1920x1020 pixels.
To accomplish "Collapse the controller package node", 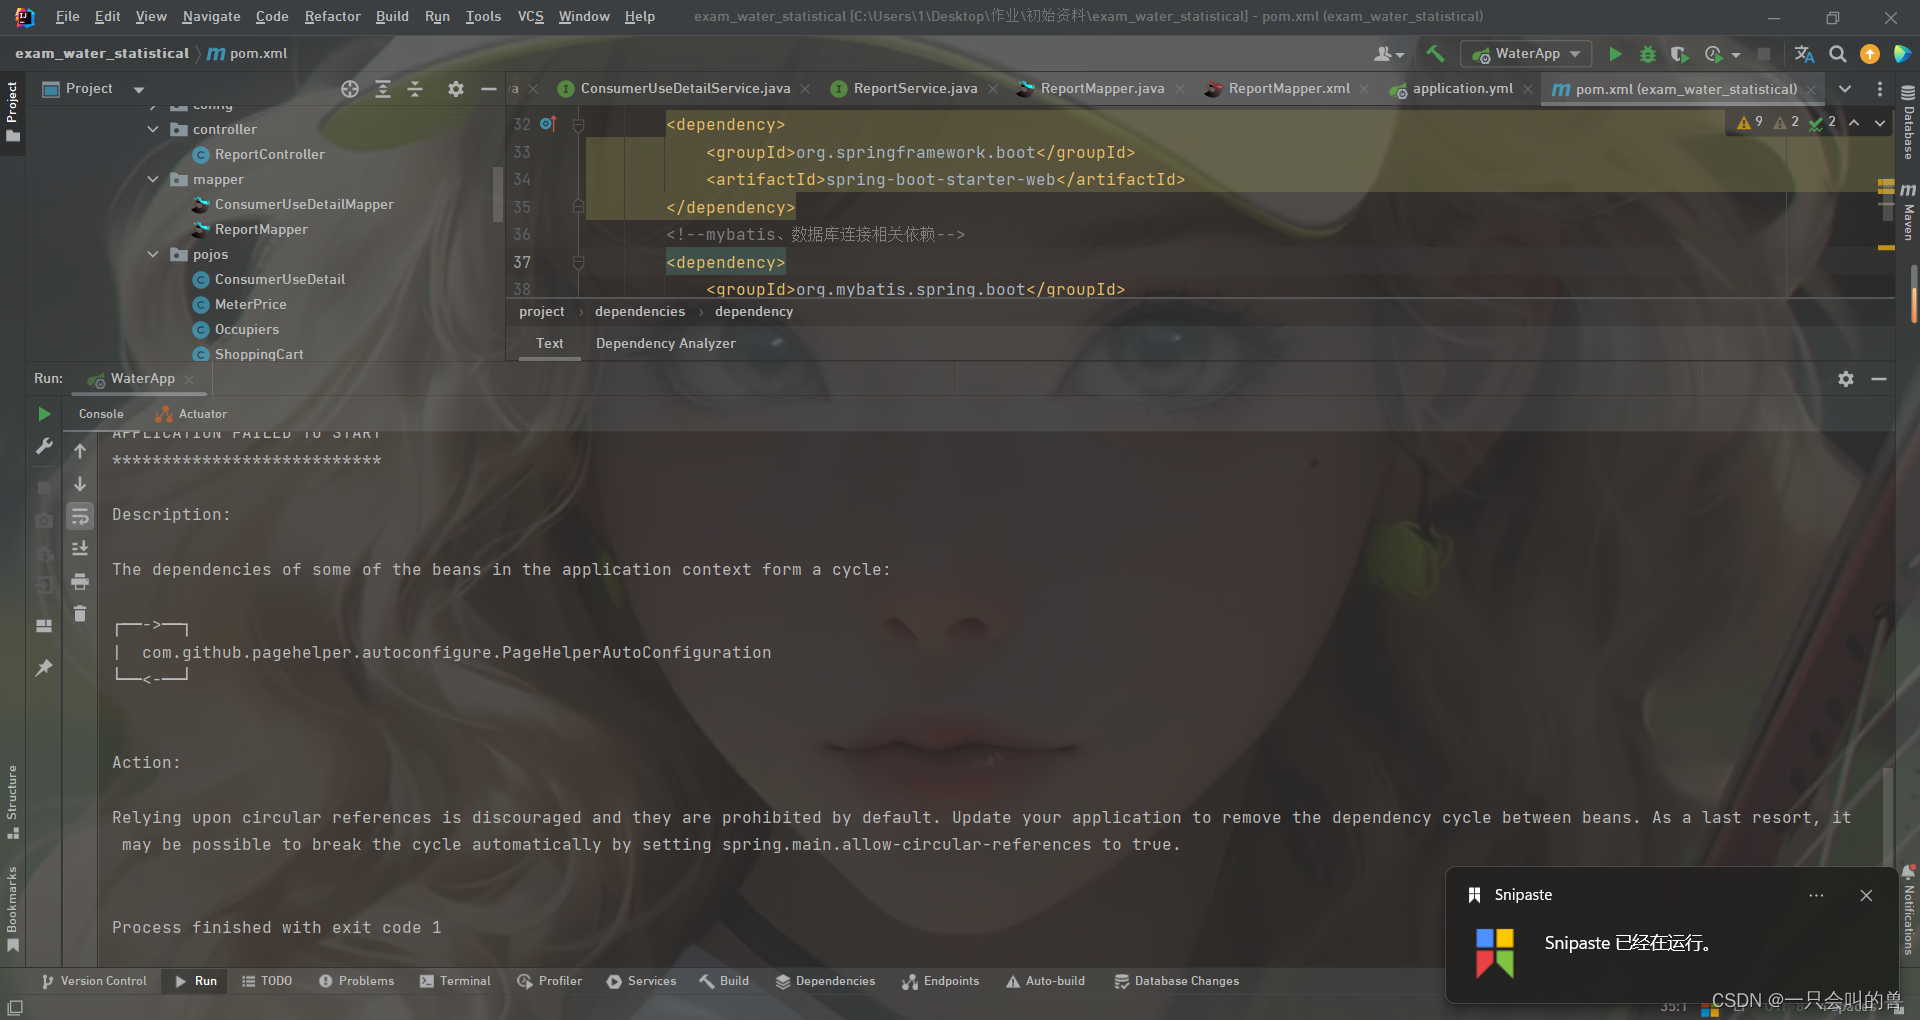I will 153,129.
